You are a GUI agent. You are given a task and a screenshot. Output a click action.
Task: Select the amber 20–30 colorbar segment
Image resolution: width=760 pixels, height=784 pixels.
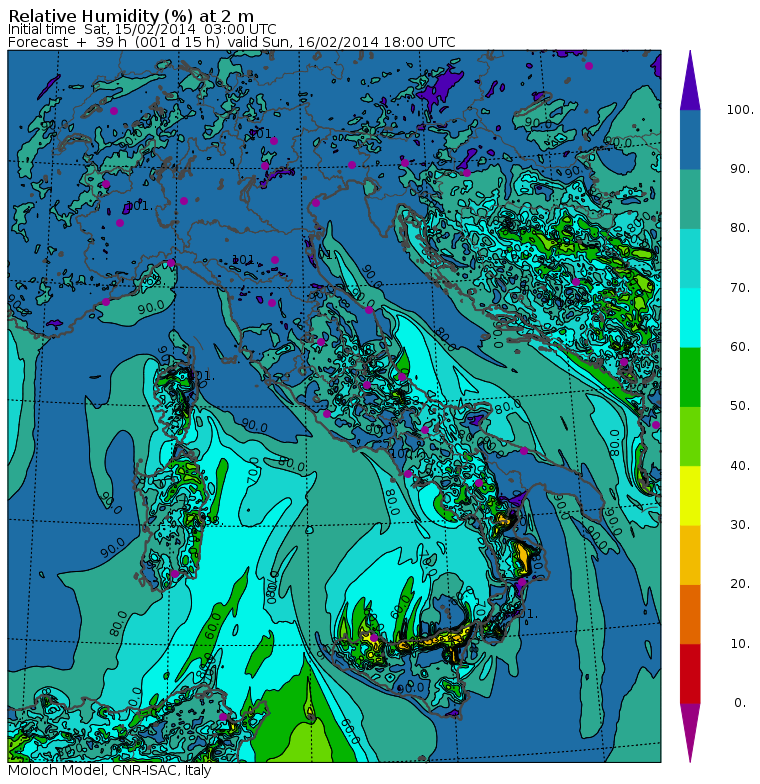tap(690, 555)
